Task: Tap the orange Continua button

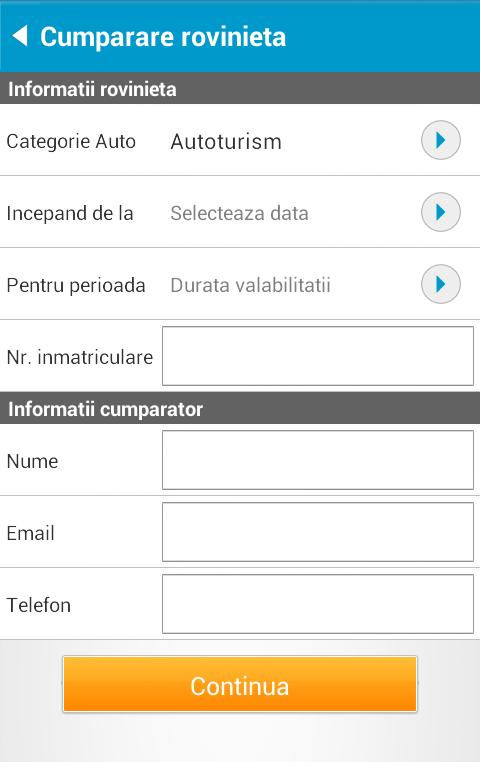Action: (240, 684)
